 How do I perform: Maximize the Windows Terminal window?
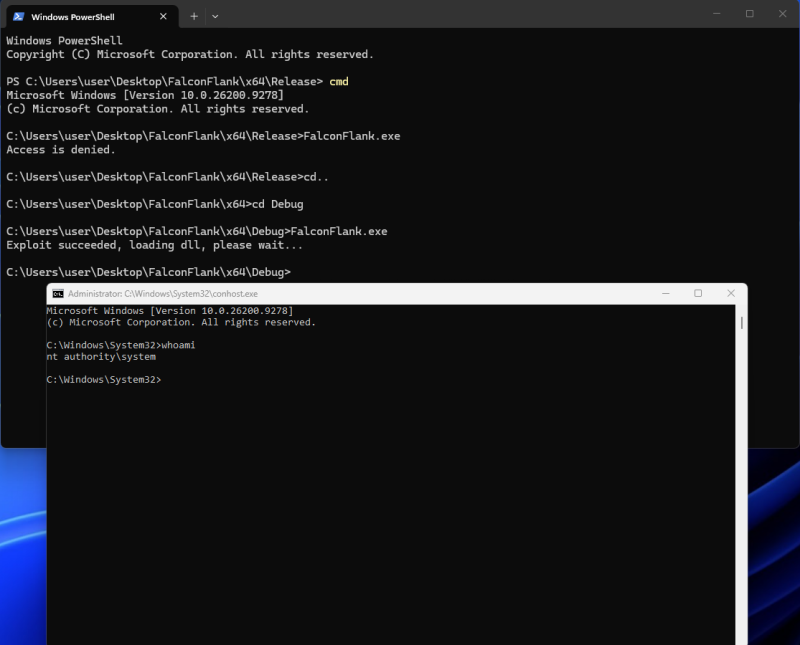749,14
